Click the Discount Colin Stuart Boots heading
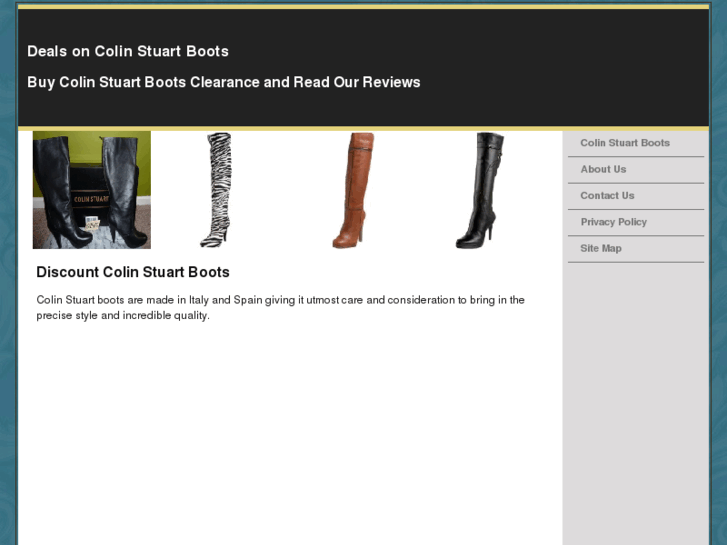 (x=133, y=272)
